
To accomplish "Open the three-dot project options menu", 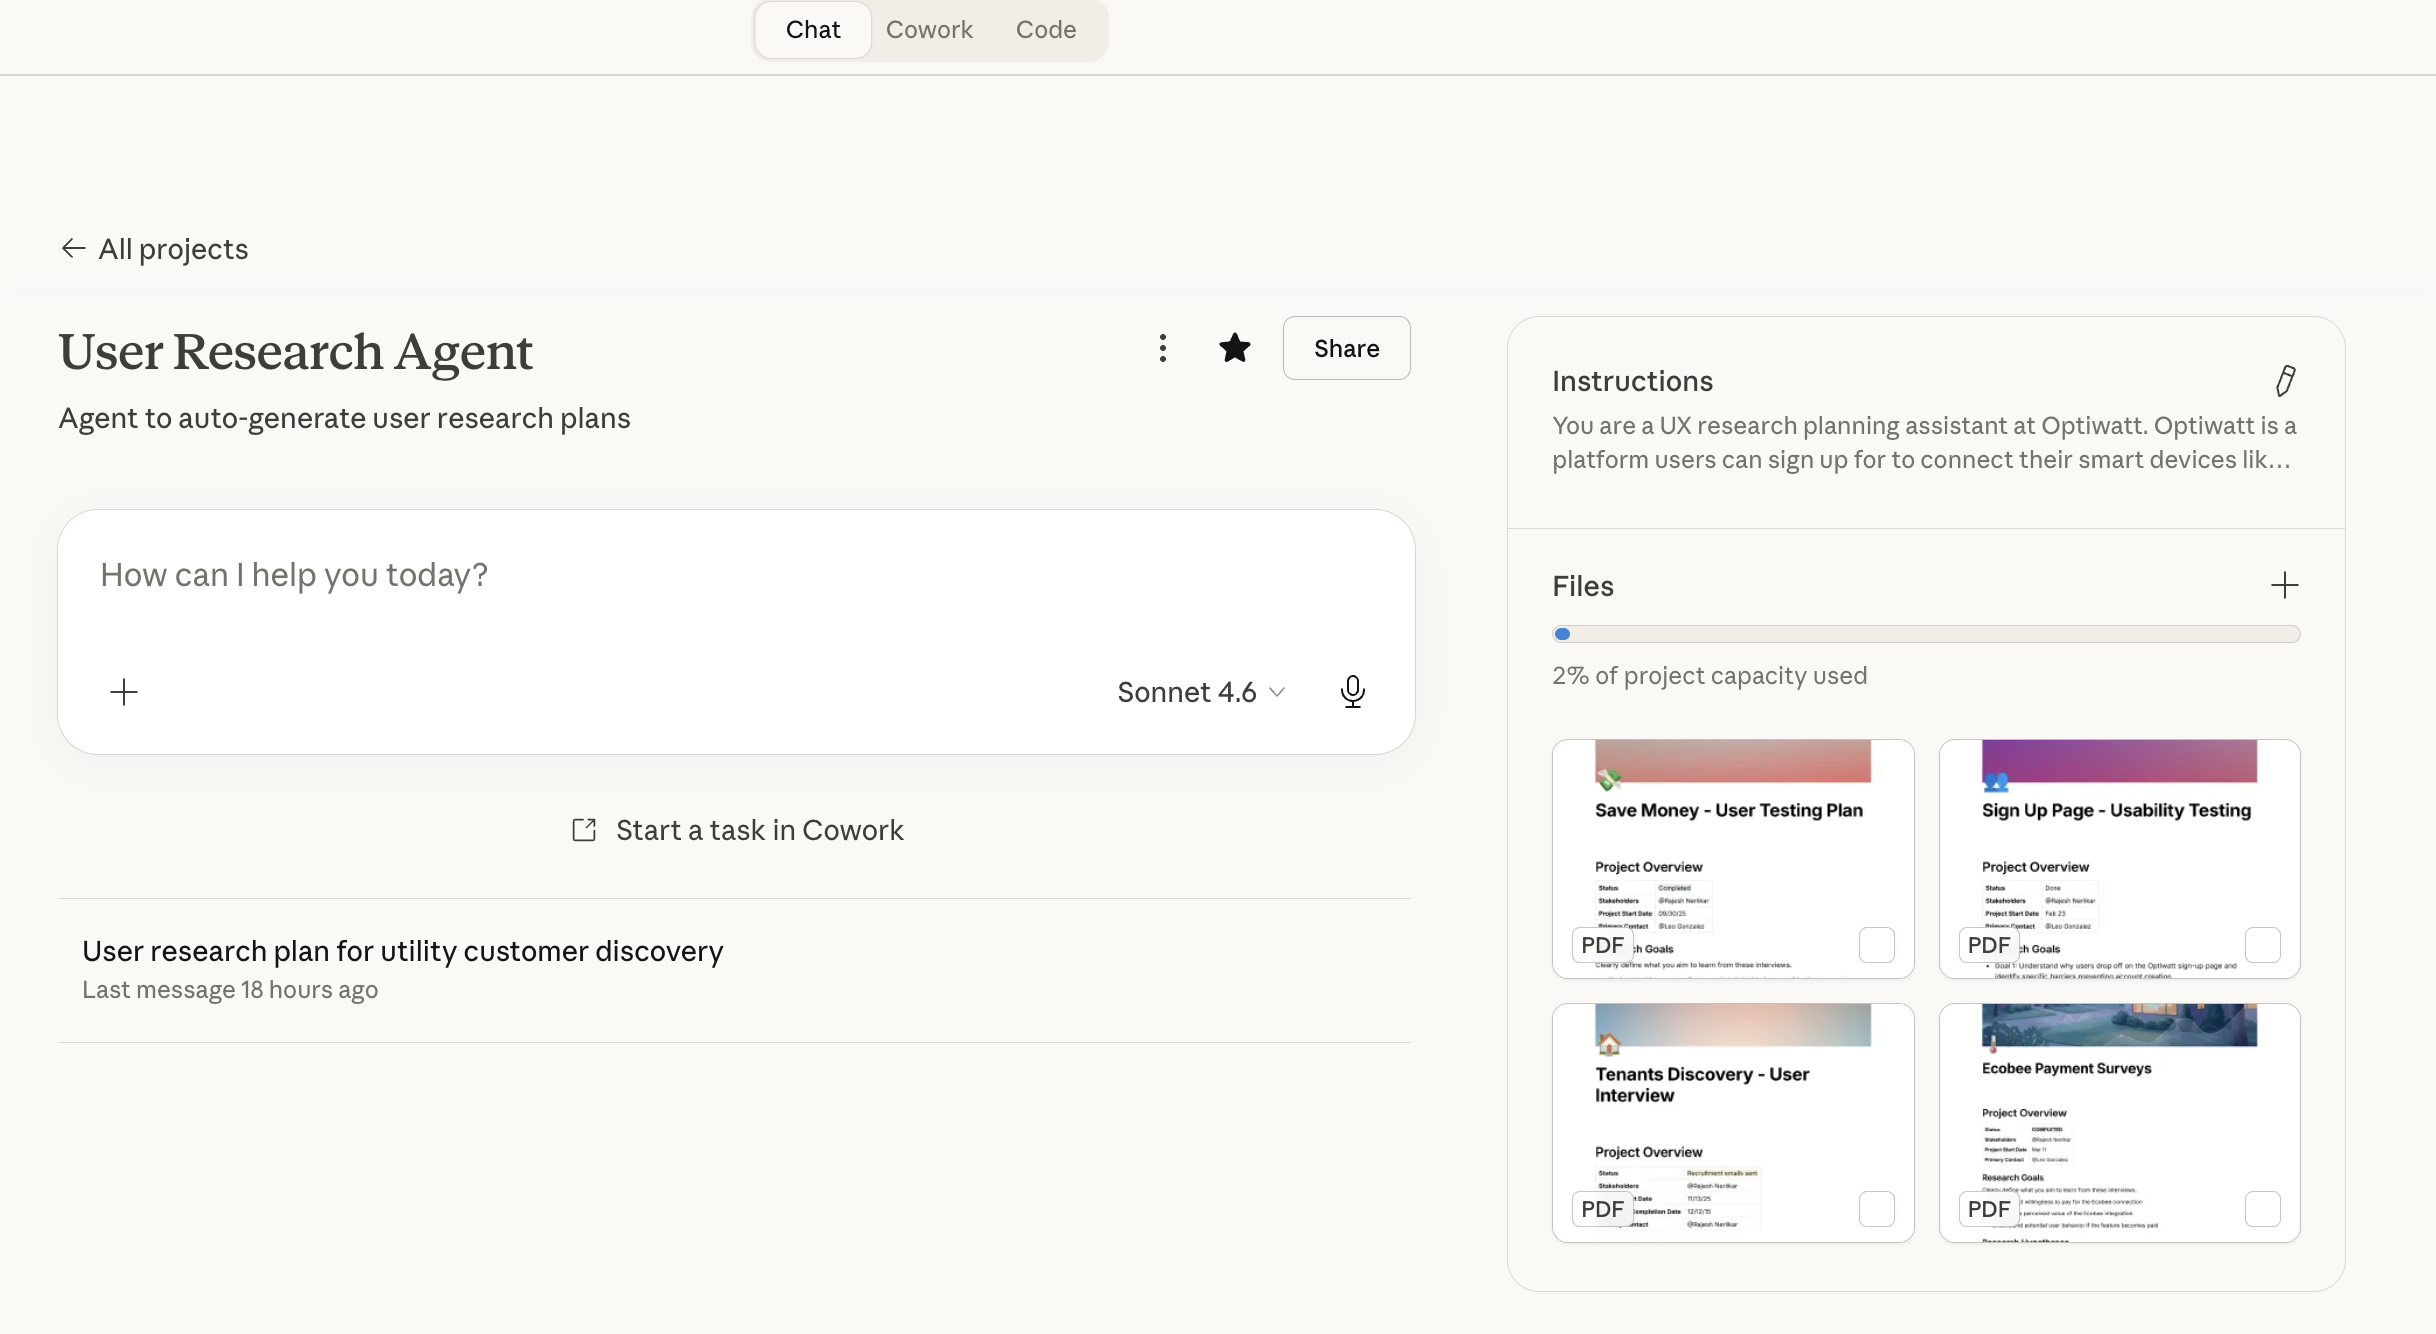I will 1162,348.
